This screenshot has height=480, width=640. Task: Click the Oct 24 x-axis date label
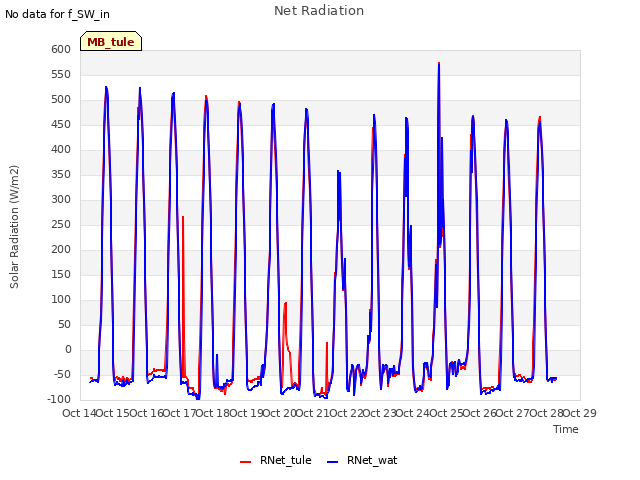coord(413,413)
